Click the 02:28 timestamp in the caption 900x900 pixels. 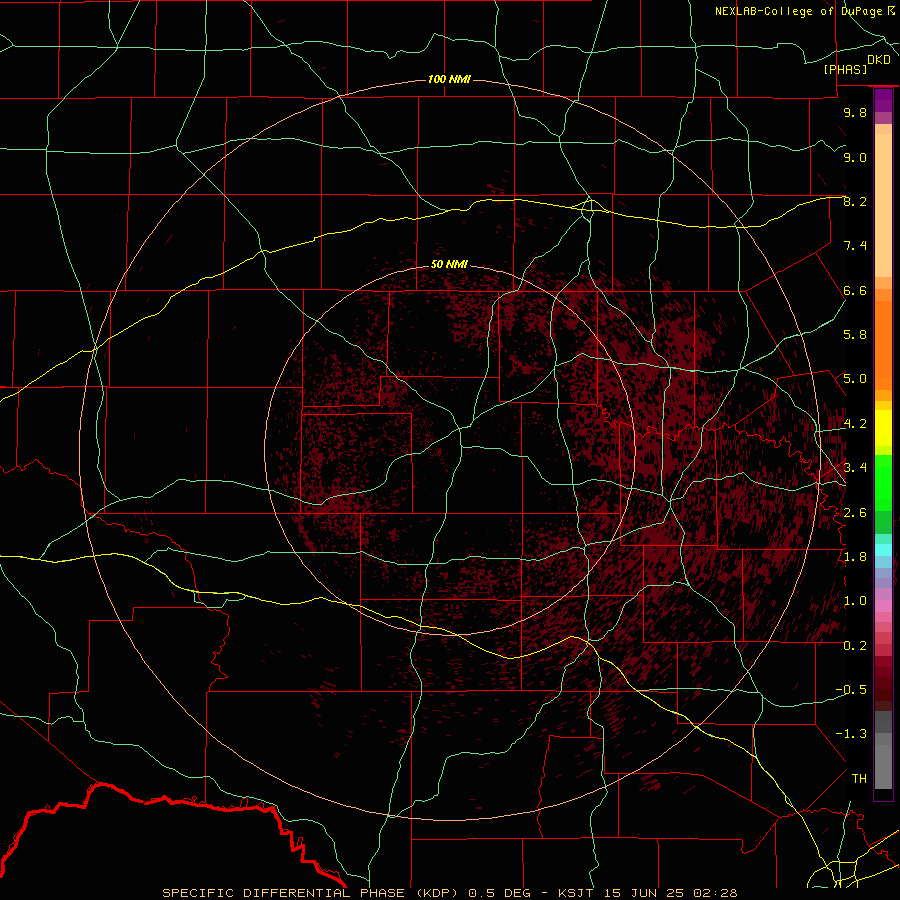pyautogui.click(x=715, y=893)
